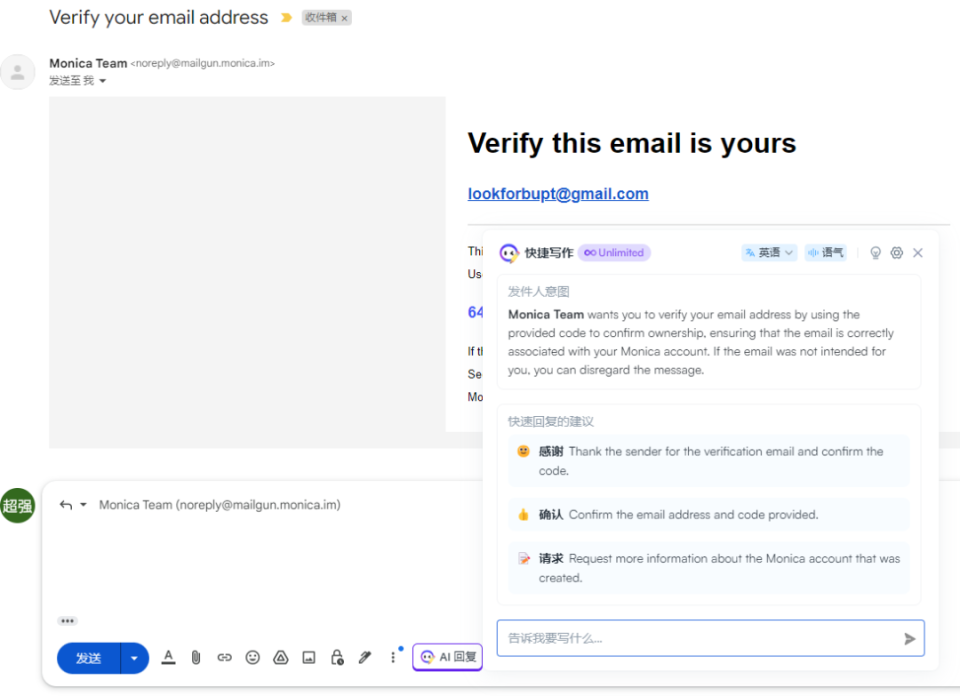Open the send options dropdown arrow
This screenshot has width=960, height=696.
click(135, 658)
